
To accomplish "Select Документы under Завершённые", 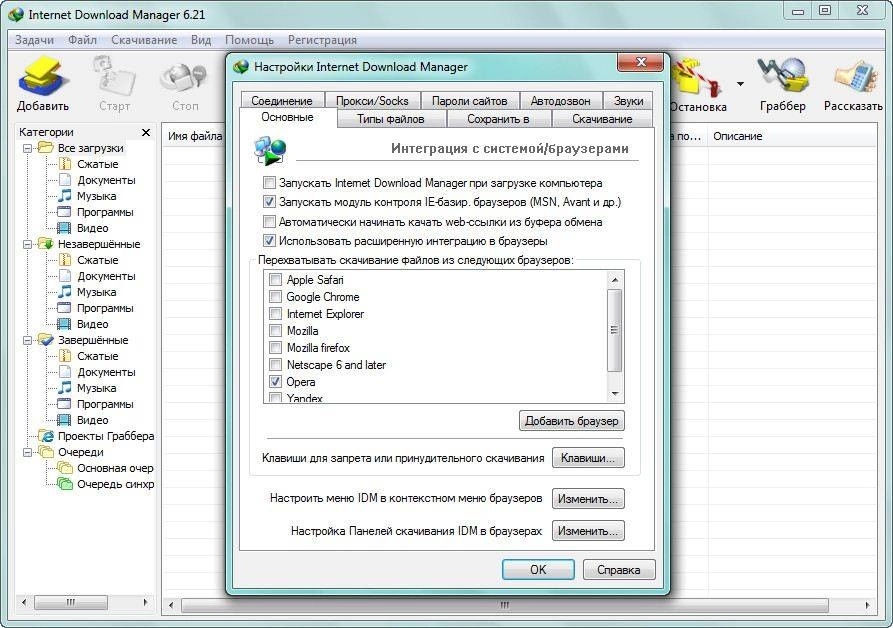I will coord(97,372).
